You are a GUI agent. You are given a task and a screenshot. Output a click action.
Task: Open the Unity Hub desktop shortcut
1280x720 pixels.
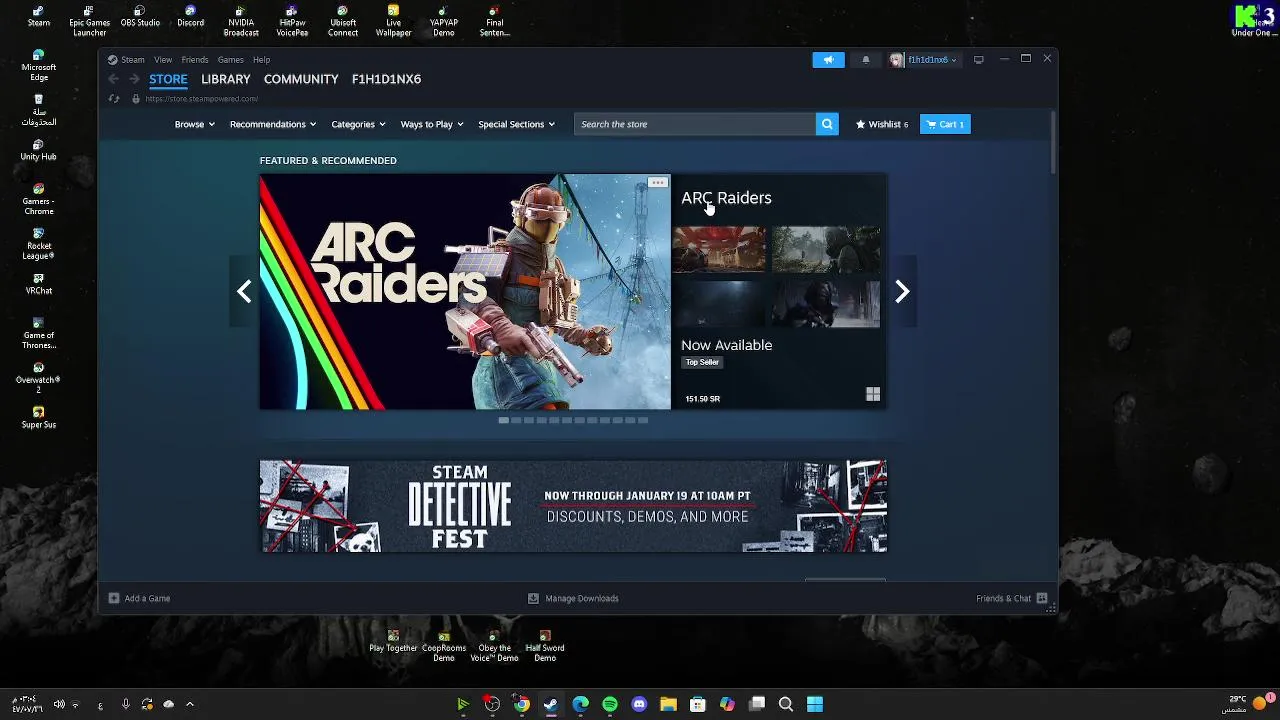pos(38,151)
